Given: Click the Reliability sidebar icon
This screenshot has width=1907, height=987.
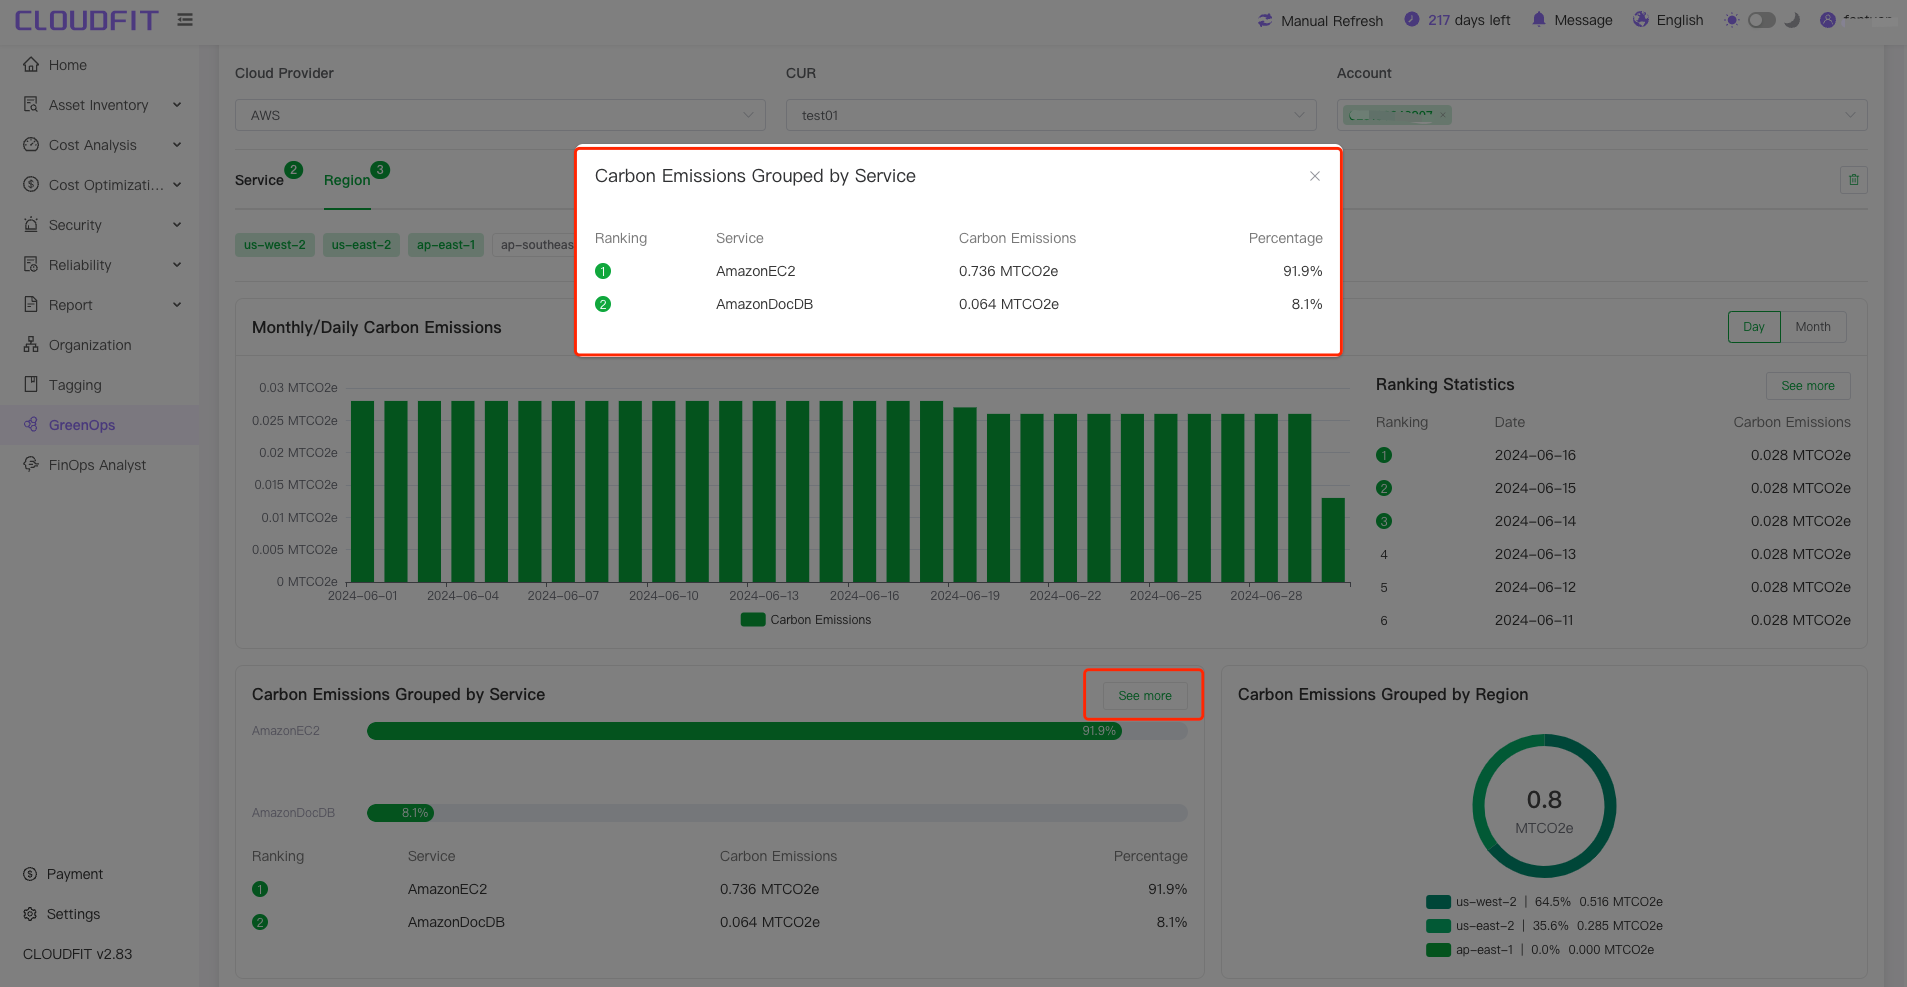Looking at the screenshot, I should pyautogui.click(x=31, y=264).
